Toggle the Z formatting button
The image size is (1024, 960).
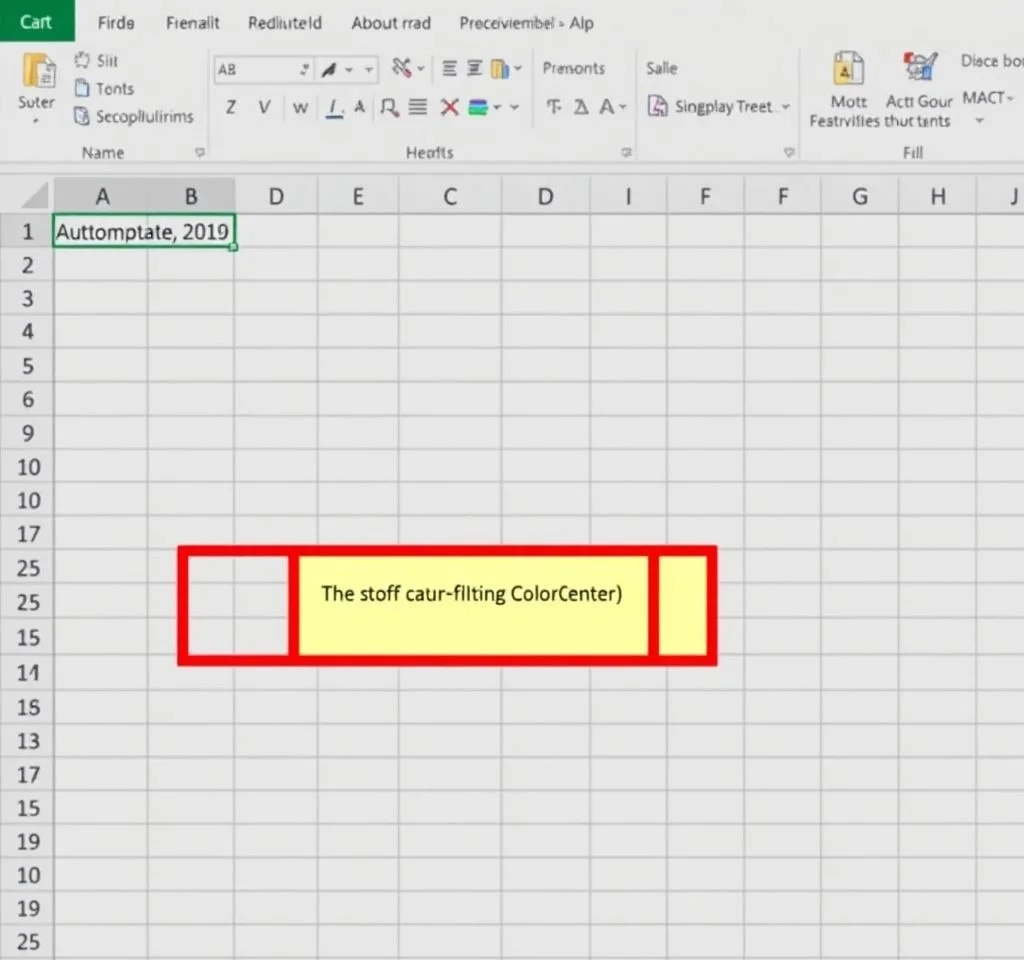click(231, 107)
